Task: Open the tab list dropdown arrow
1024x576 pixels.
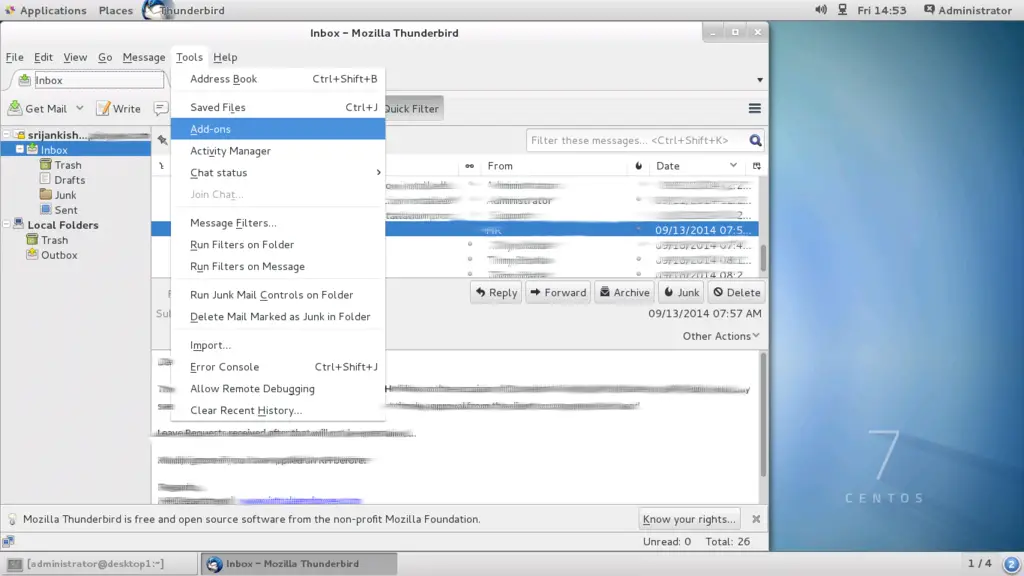Action: [760, 80]
